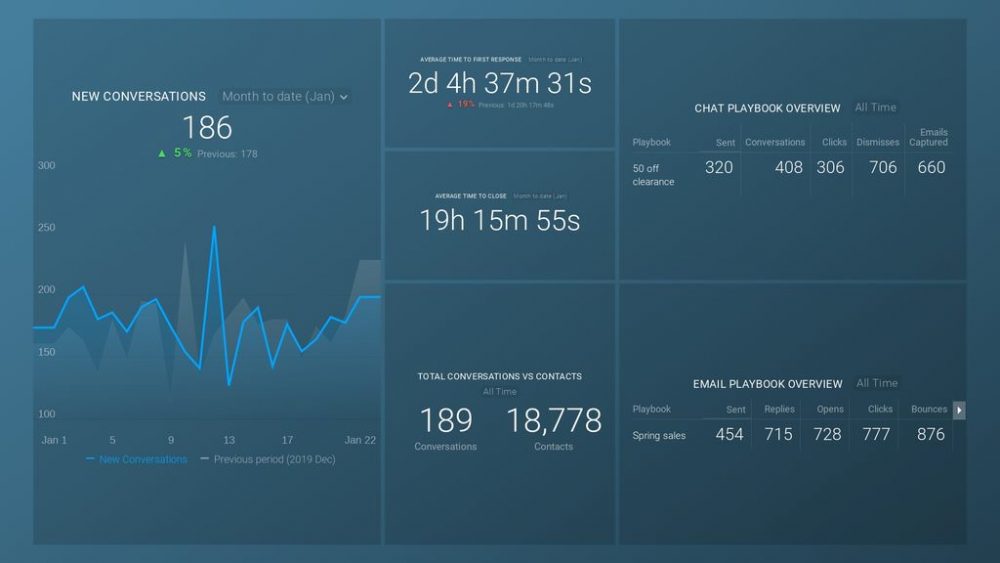1000x563 pixels.
Task: Select the Spring sales playbook row
Action: coord(659,436)
